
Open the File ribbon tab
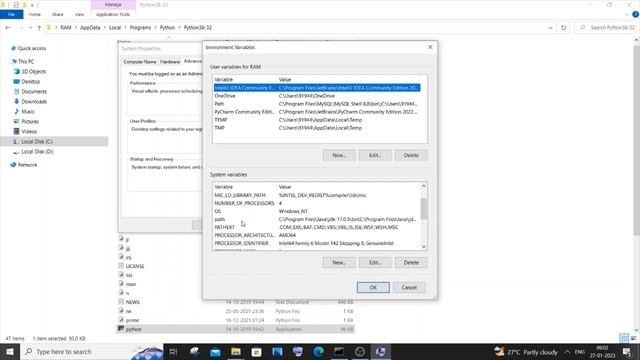click(x=11, y=14)
